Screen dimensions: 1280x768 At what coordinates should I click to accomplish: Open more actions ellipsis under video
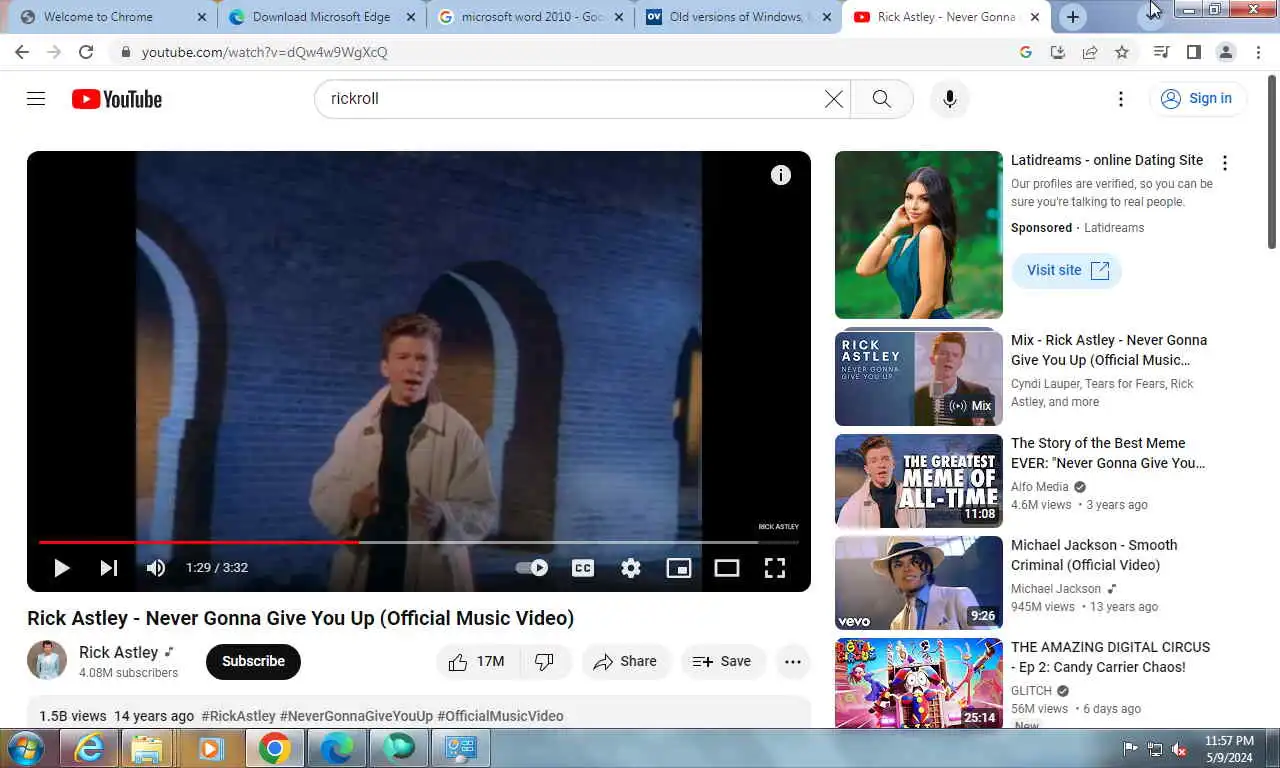pos(793,661)
